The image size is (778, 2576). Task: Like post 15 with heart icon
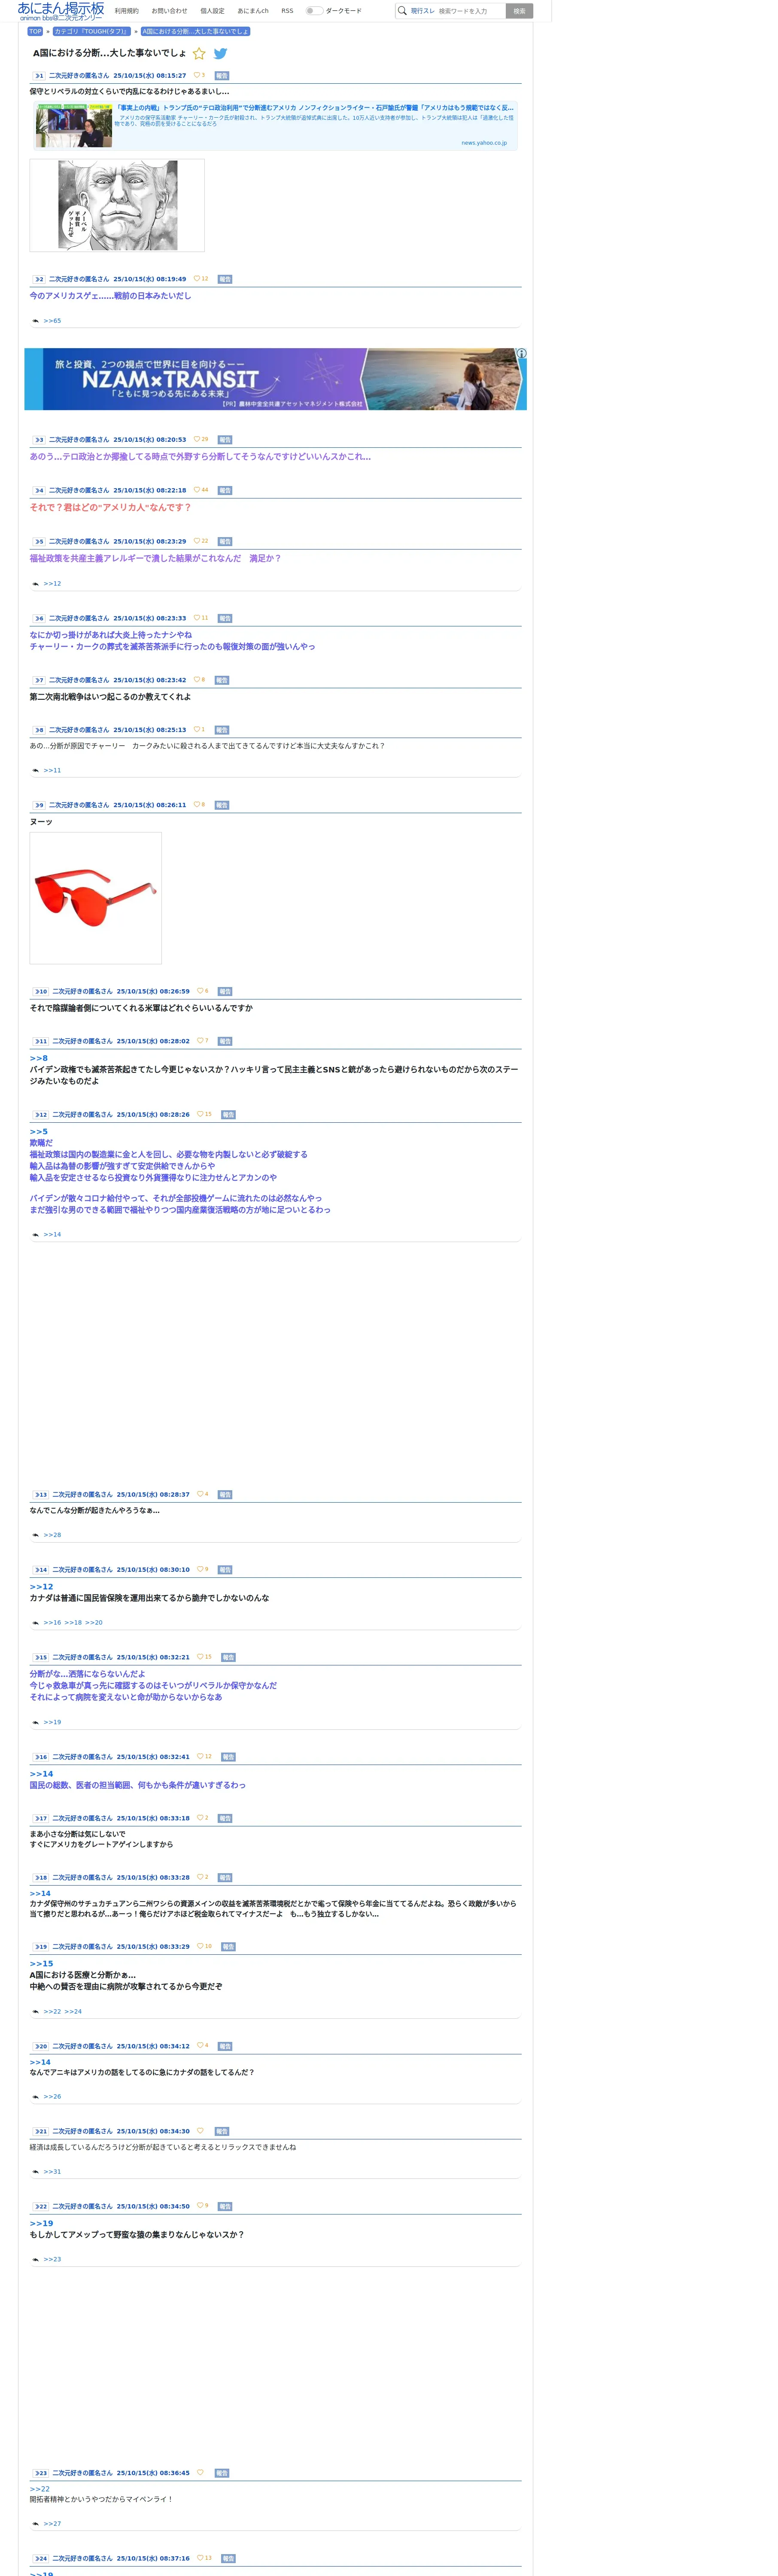click(x=200, y=1657)
